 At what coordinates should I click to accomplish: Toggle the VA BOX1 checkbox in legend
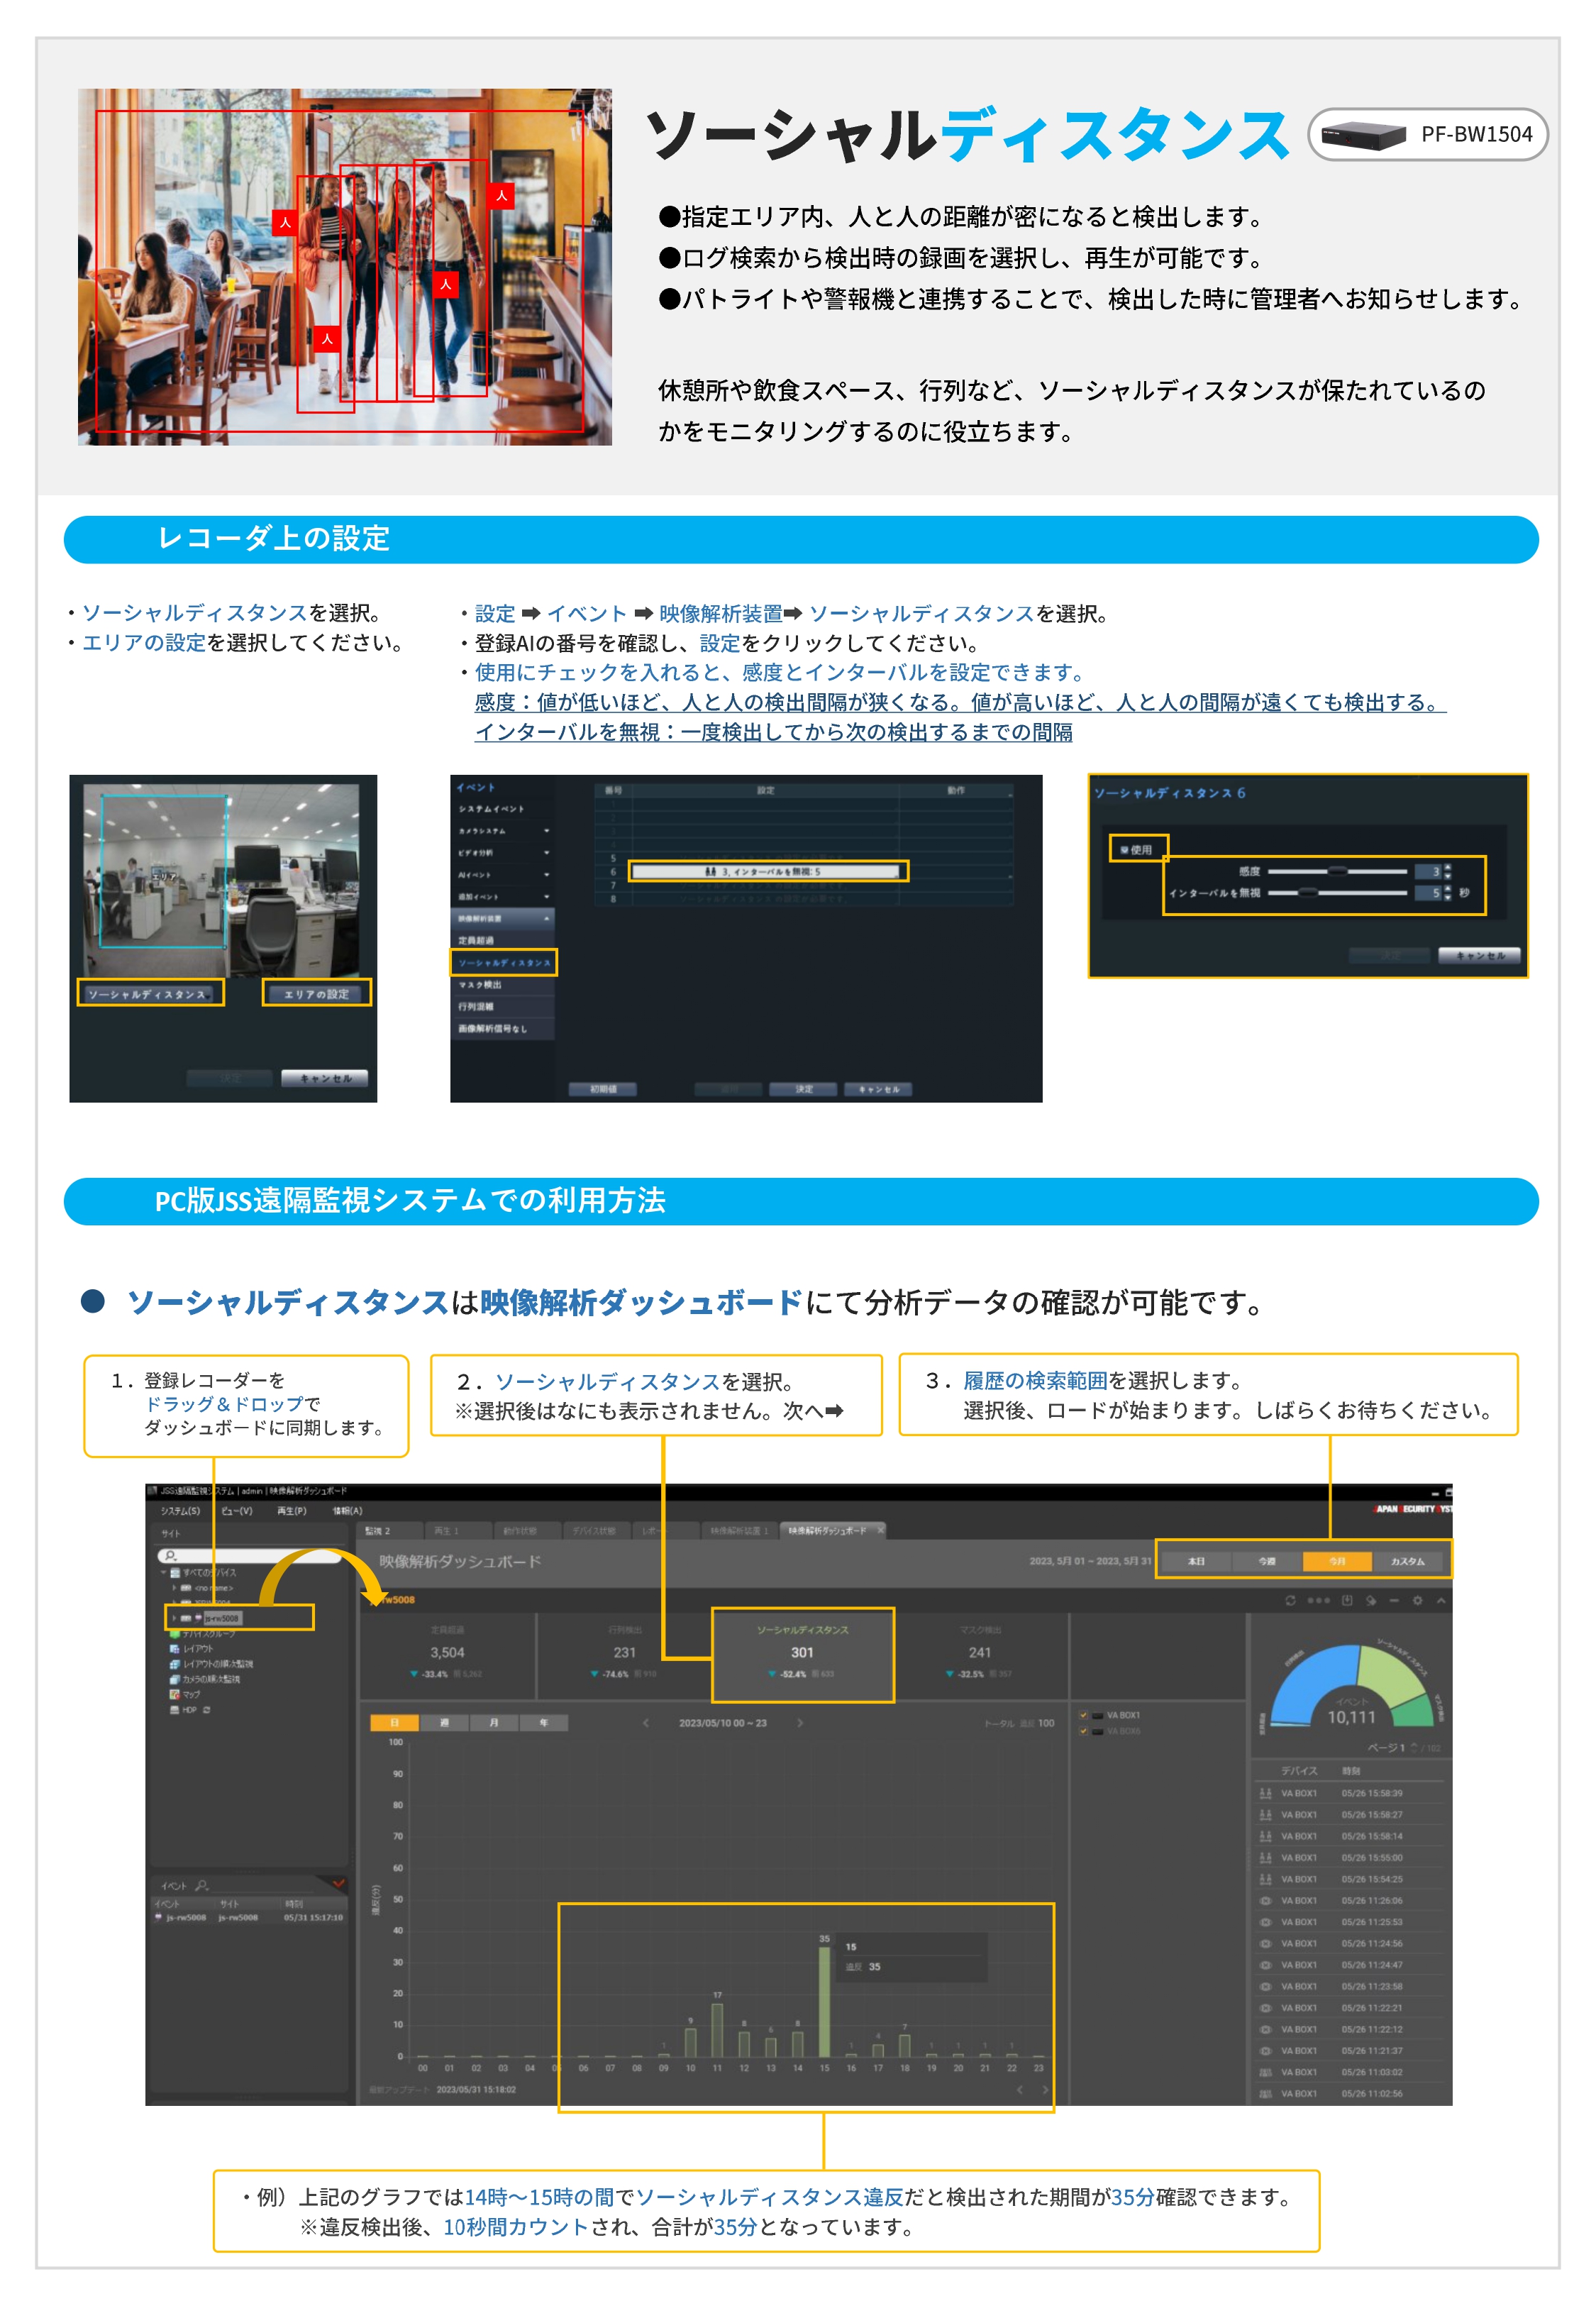tap(1083, 1715)
